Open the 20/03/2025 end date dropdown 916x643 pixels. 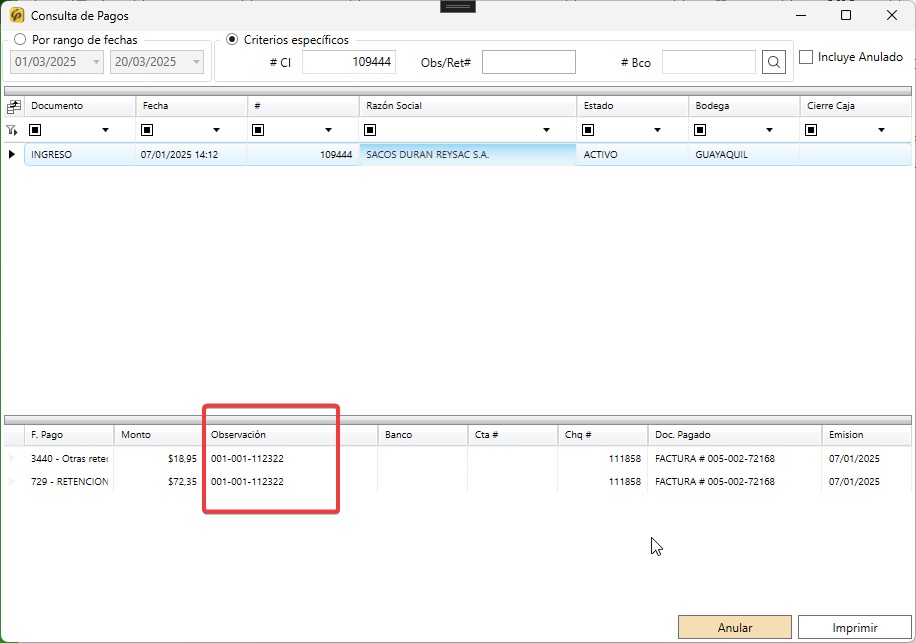point(196,62)
